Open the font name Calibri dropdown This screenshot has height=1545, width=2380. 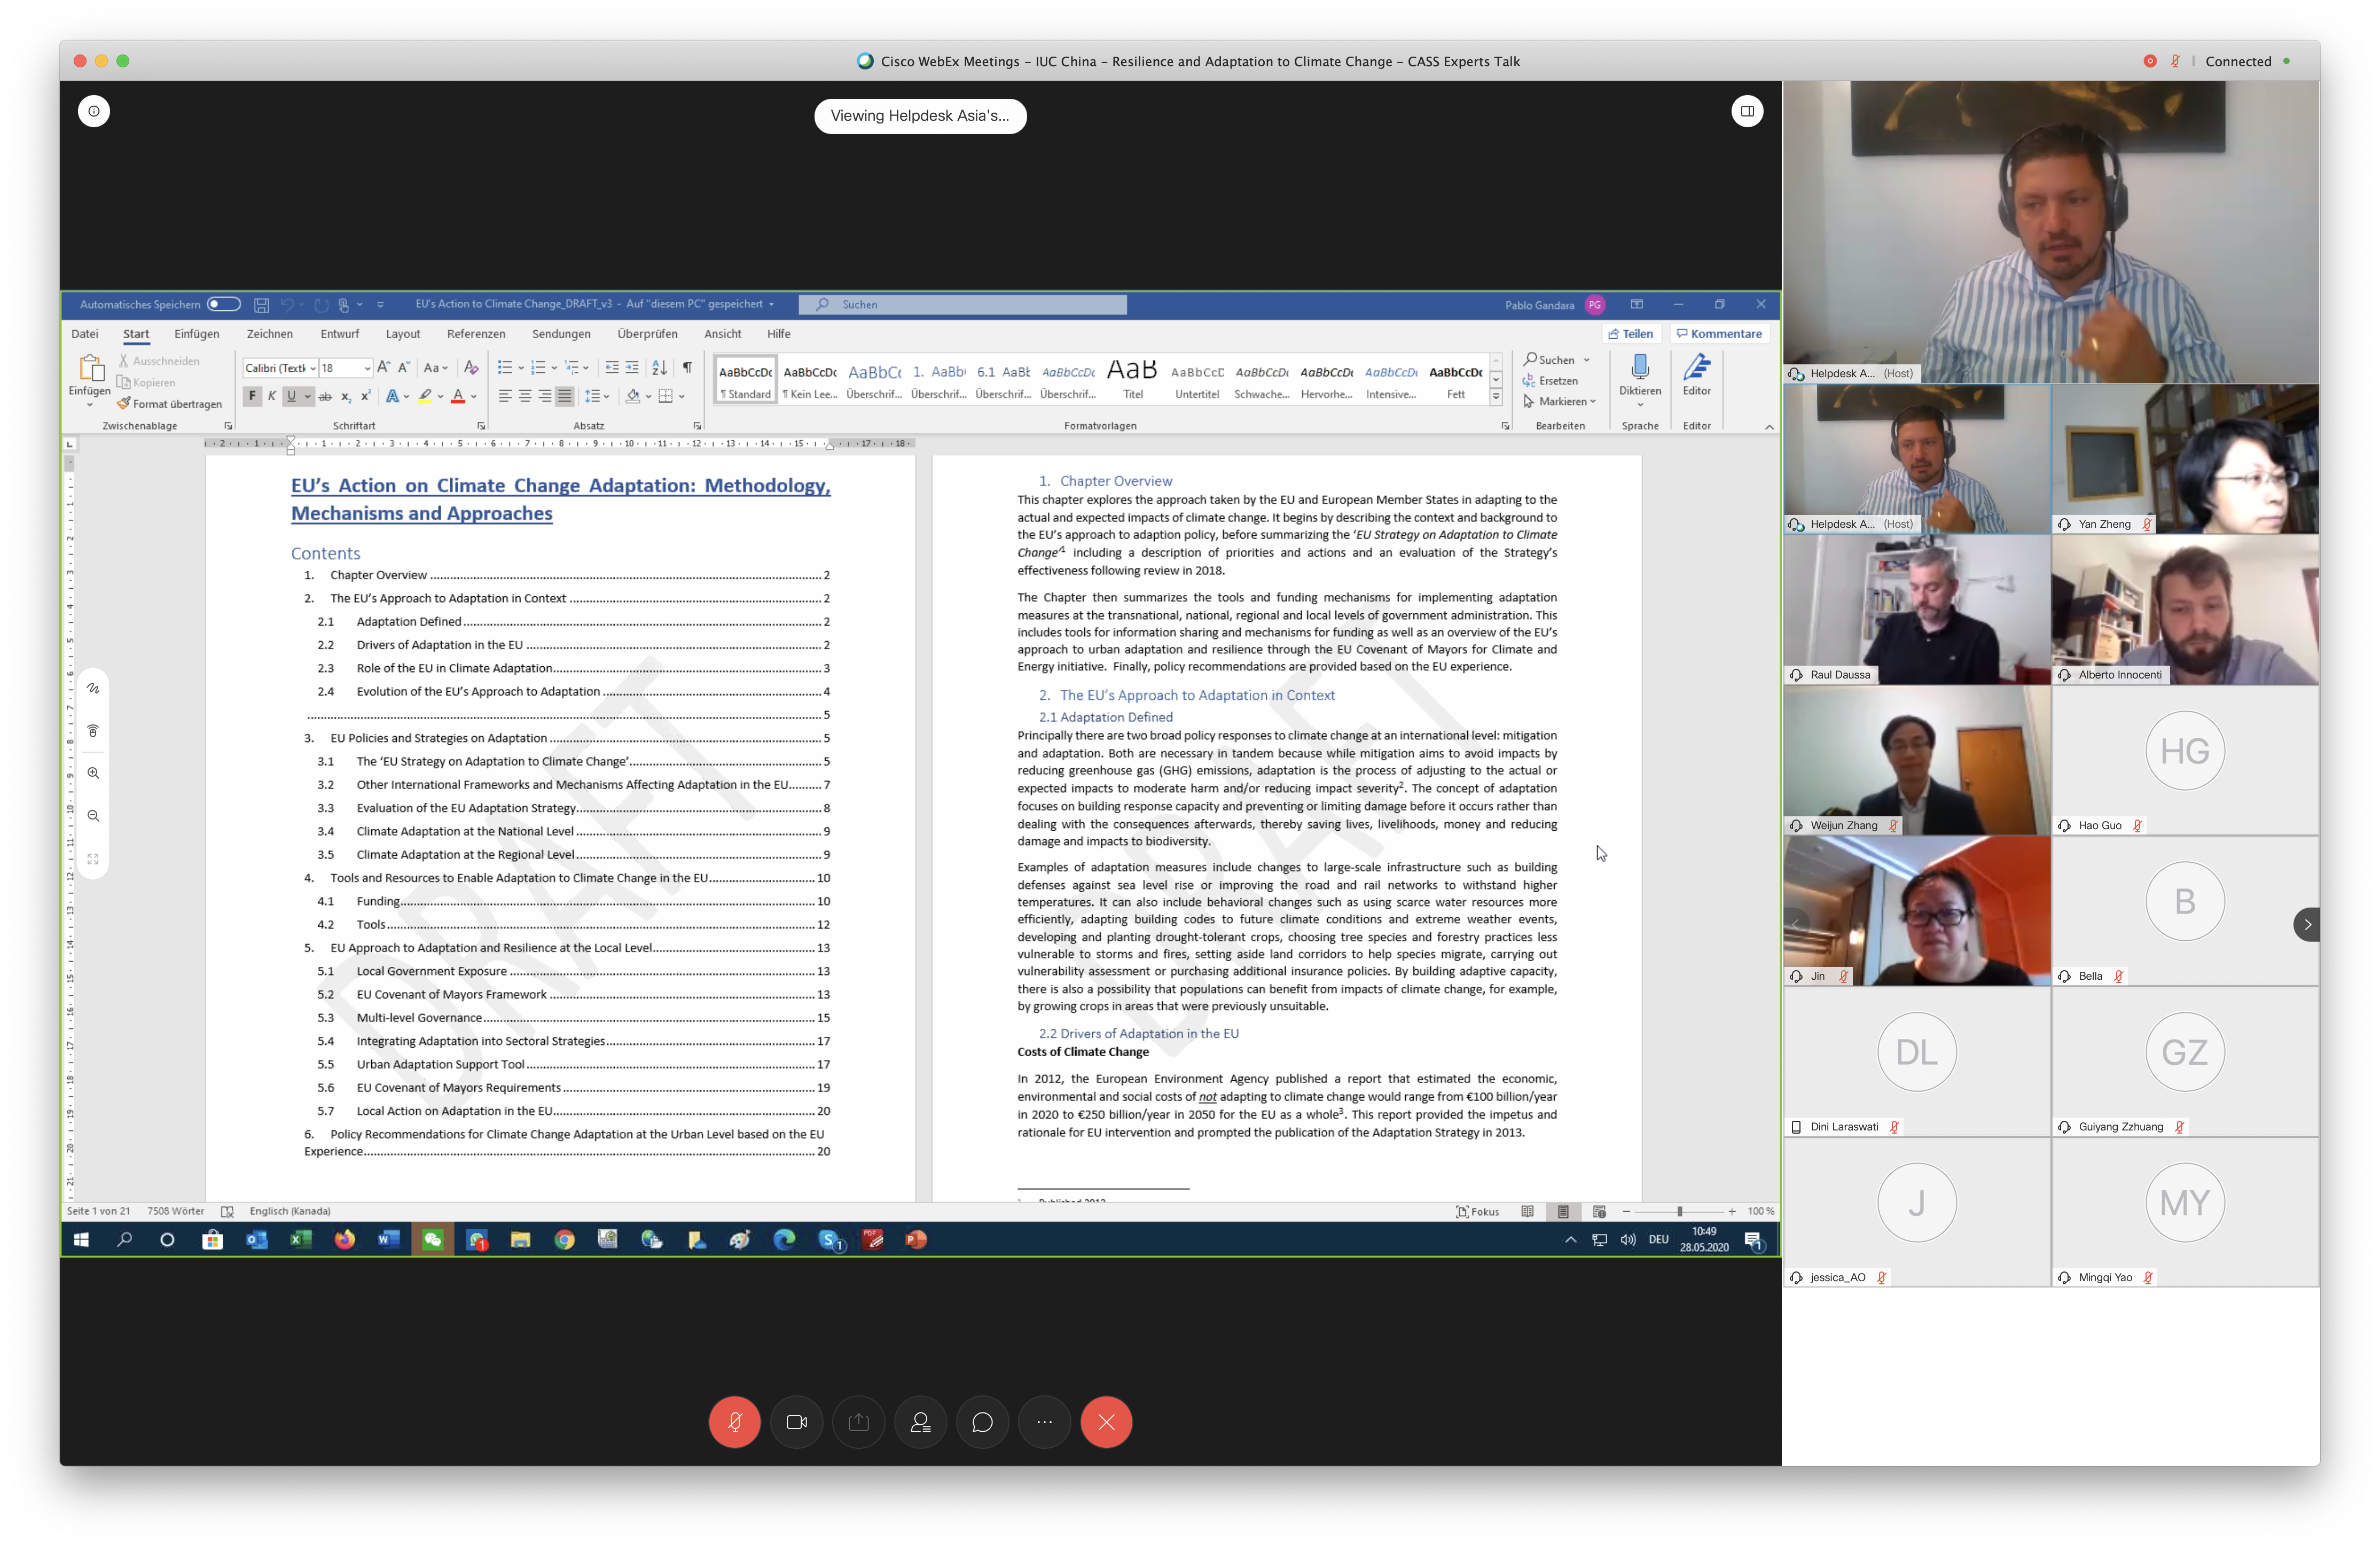click(312, 368)
